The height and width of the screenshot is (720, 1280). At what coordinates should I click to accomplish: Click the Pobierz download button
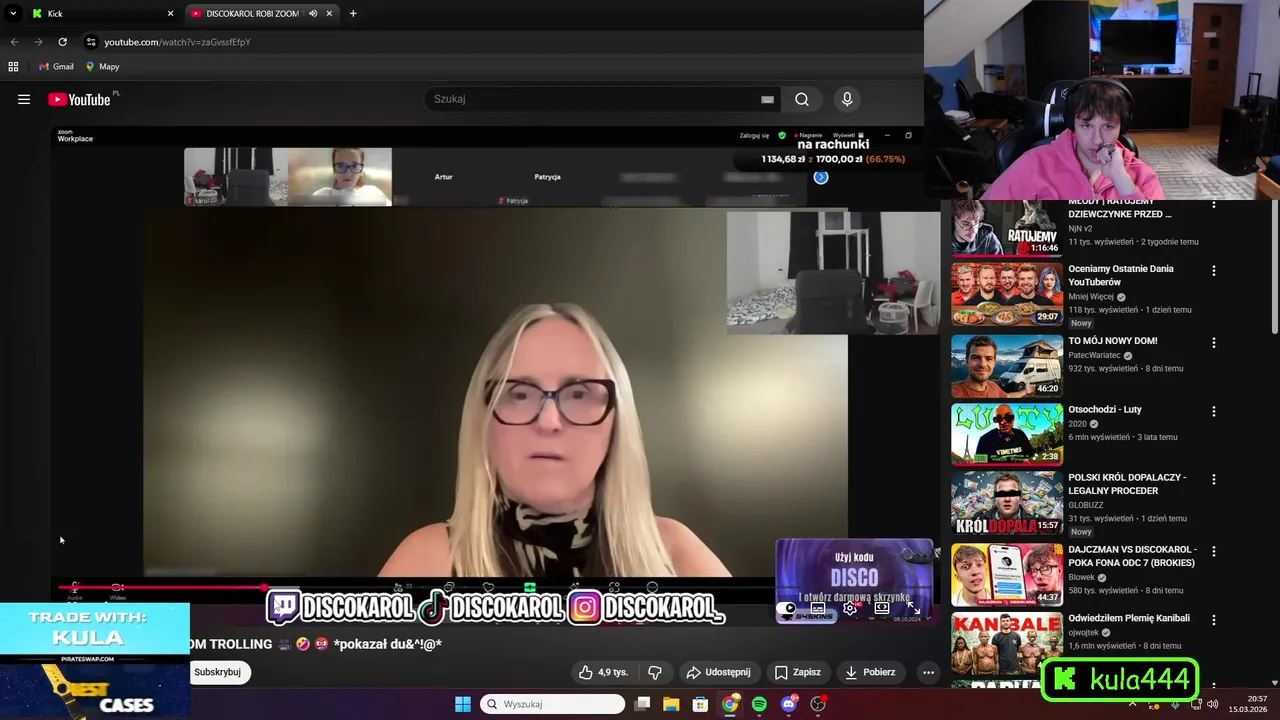pos(869,672)
